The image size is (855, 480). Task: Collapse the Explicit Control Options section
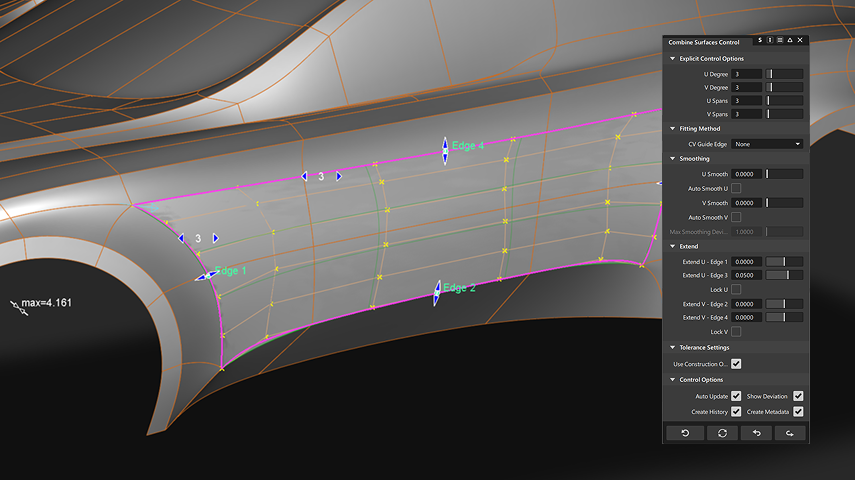672,58
